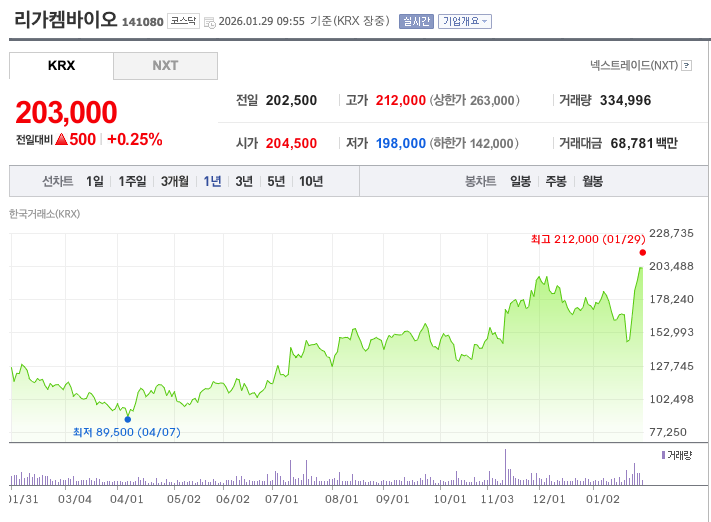This screenshot has width=711, height=522.
Task: Click the 실시간 realtime badge
Action: (x=416, y=21)
